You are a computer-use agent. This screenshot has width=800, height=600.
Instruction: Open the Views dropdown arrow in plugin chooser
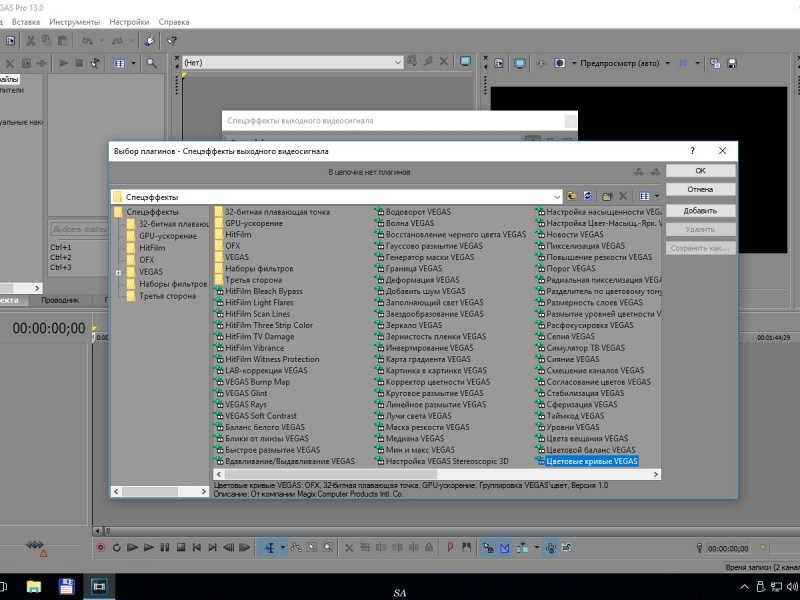pos(657,196)
